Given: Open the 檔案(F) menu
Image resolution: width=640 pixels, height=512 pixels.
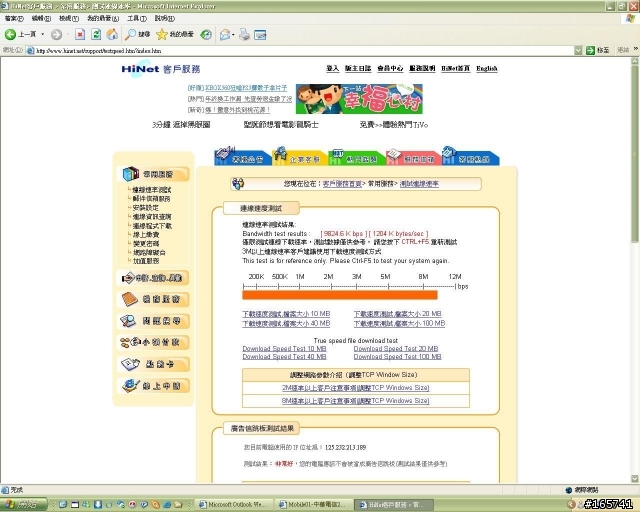Looking at the screenshot, I should 14,18.
